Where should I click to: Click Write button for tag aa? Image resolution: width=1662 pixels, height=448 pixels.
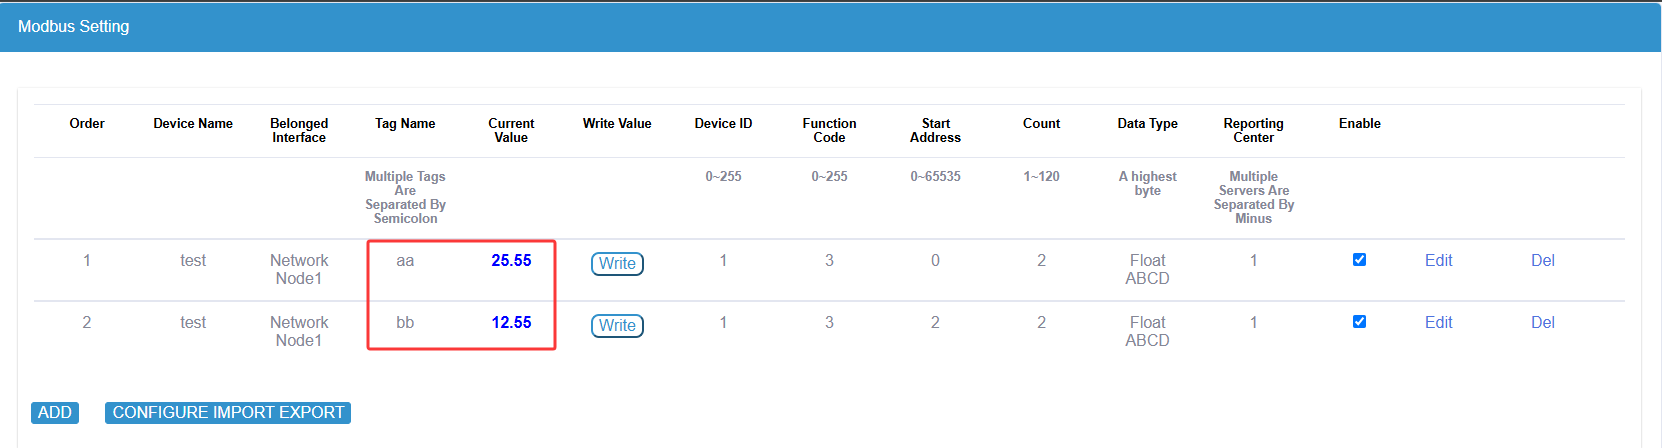pyautogui.click(x=617, y=263)
